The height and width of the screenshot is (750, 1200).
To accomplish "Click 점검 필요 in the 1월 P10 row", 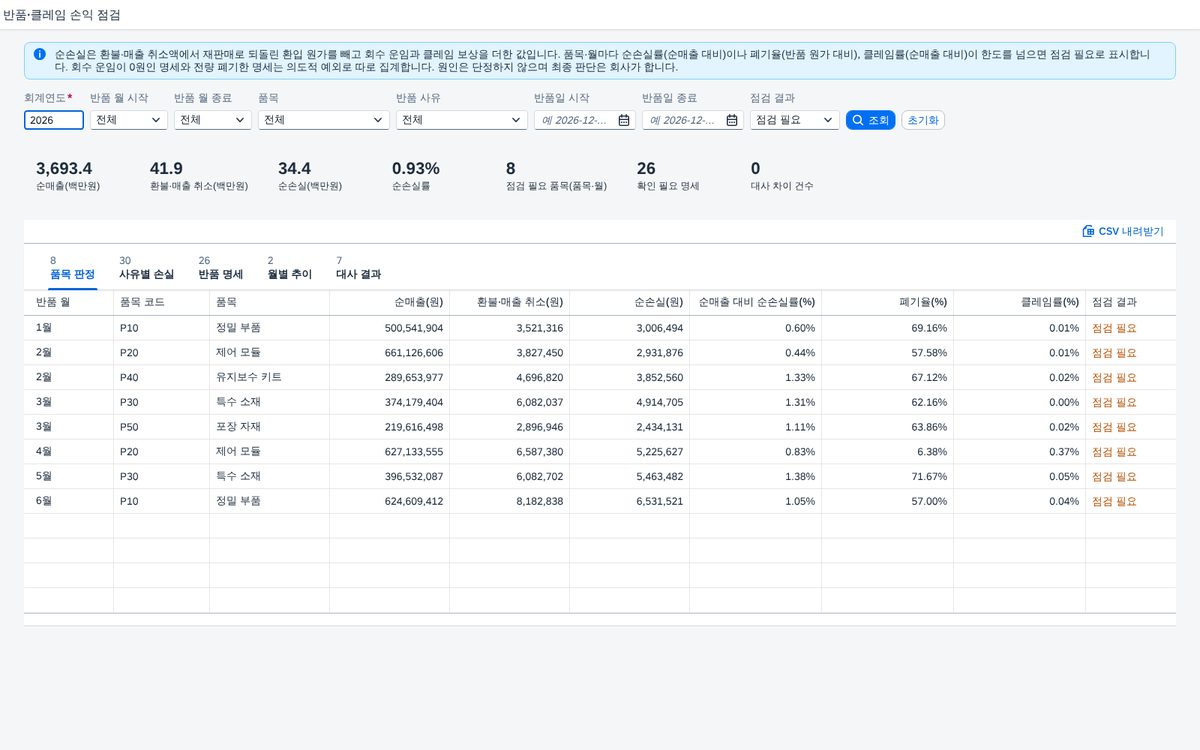I will point(1114,328).
